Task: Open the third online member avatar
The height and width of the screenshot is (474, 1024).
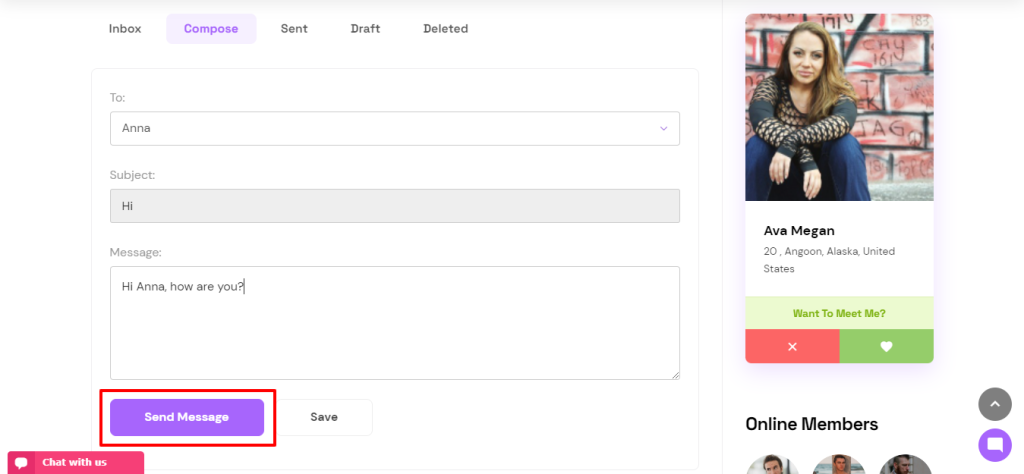Action: tap(905, 465)
